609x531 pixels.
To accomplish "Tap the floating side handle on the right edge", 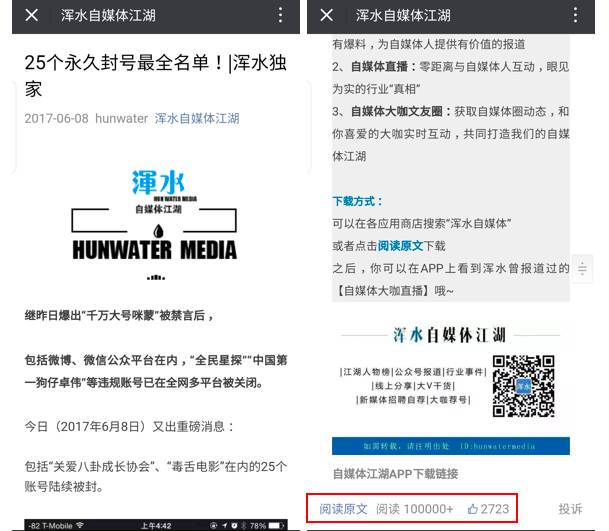I will coord(582,269).
